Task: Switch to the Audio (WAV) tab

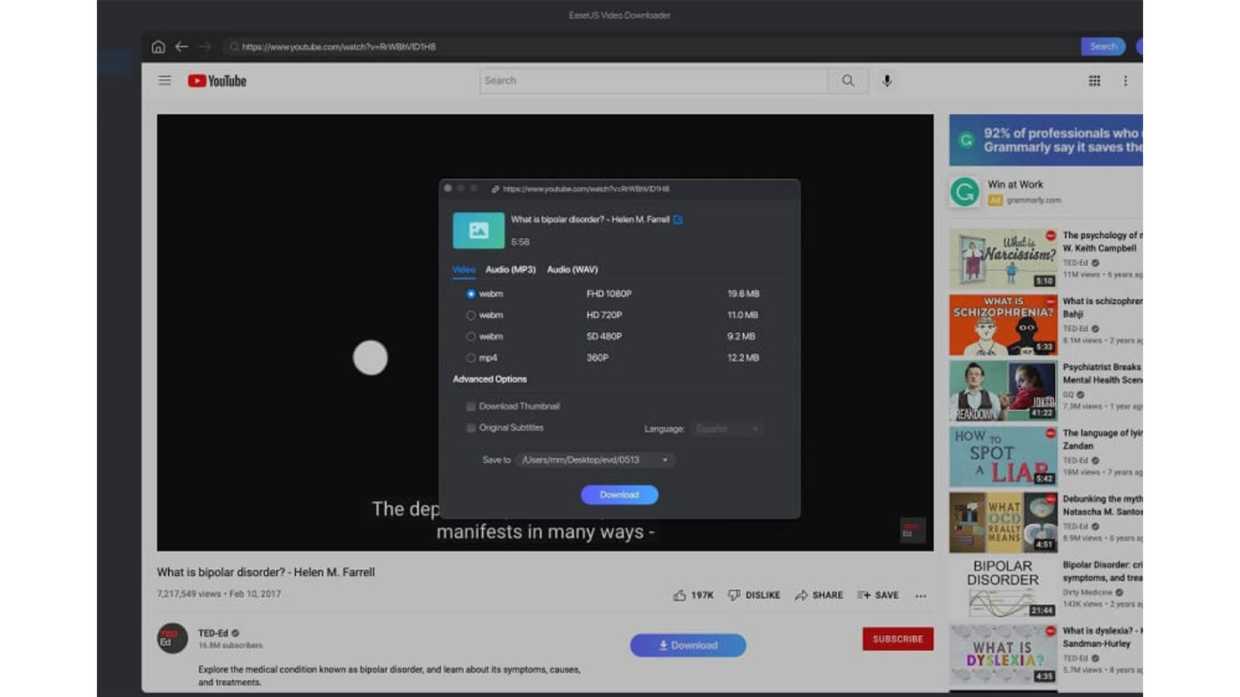Action: pyautogui.click(x=572, y=269)
